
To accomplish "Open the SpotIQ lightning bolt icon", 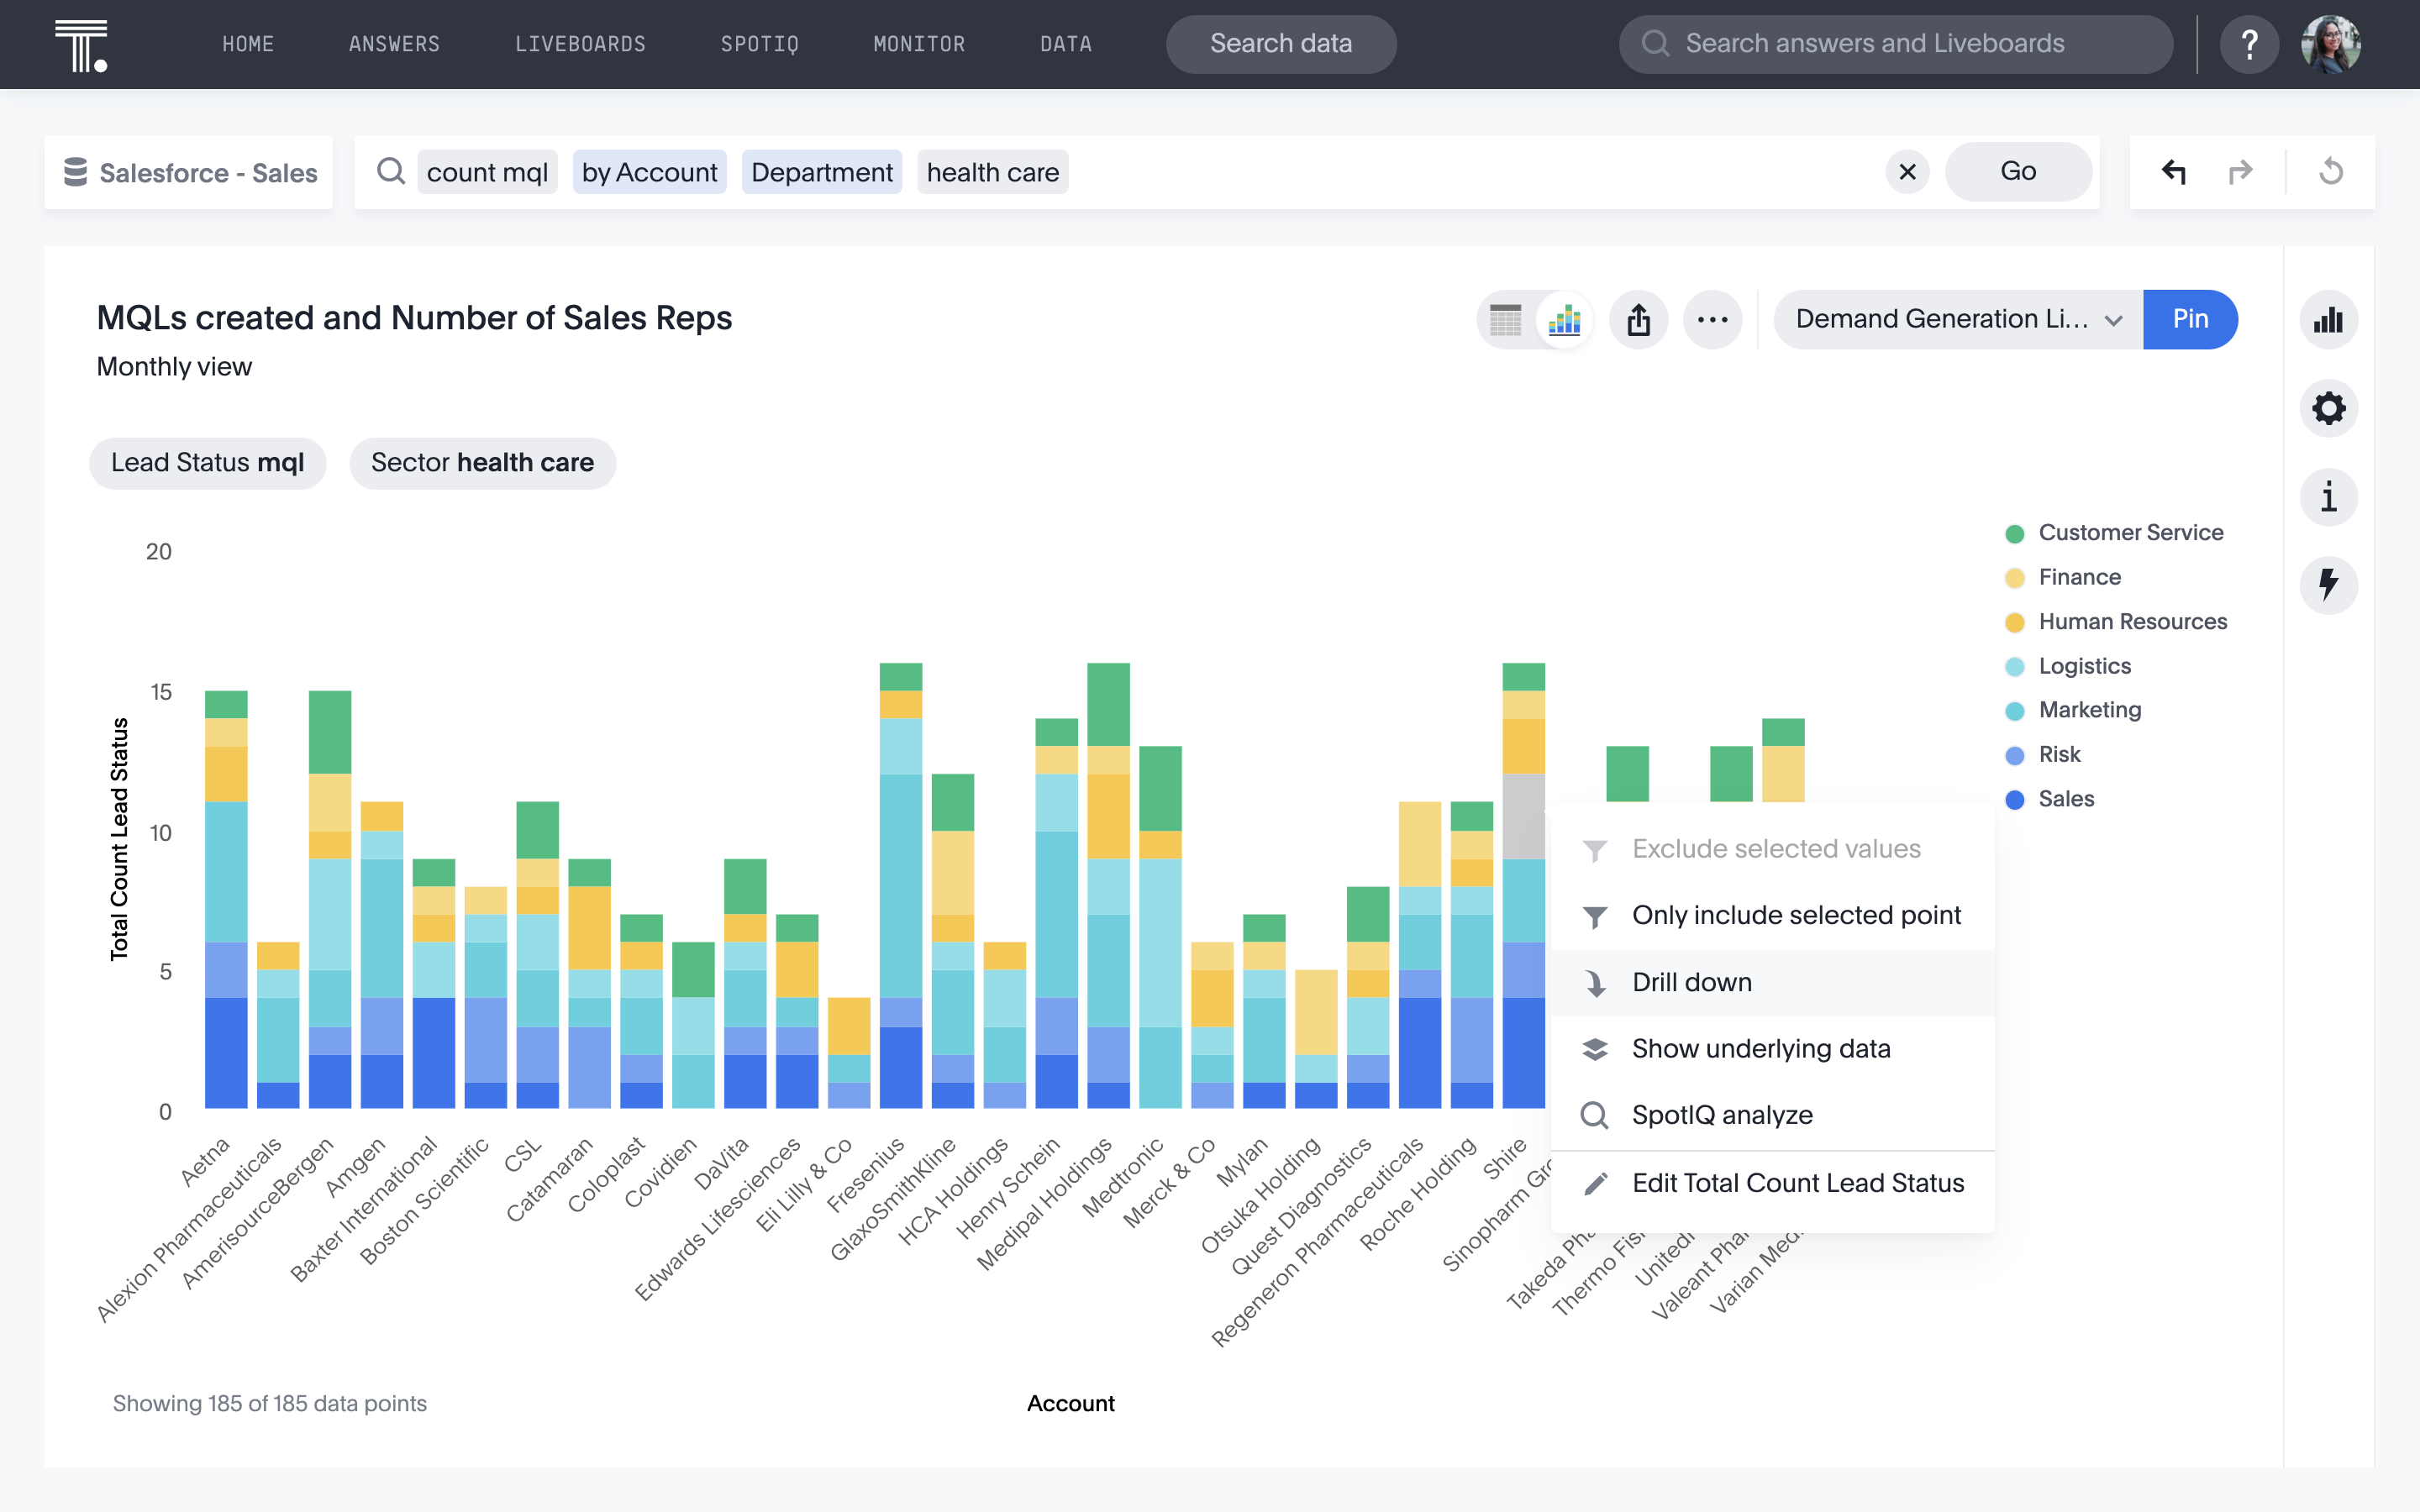I will coord(2328,585).
